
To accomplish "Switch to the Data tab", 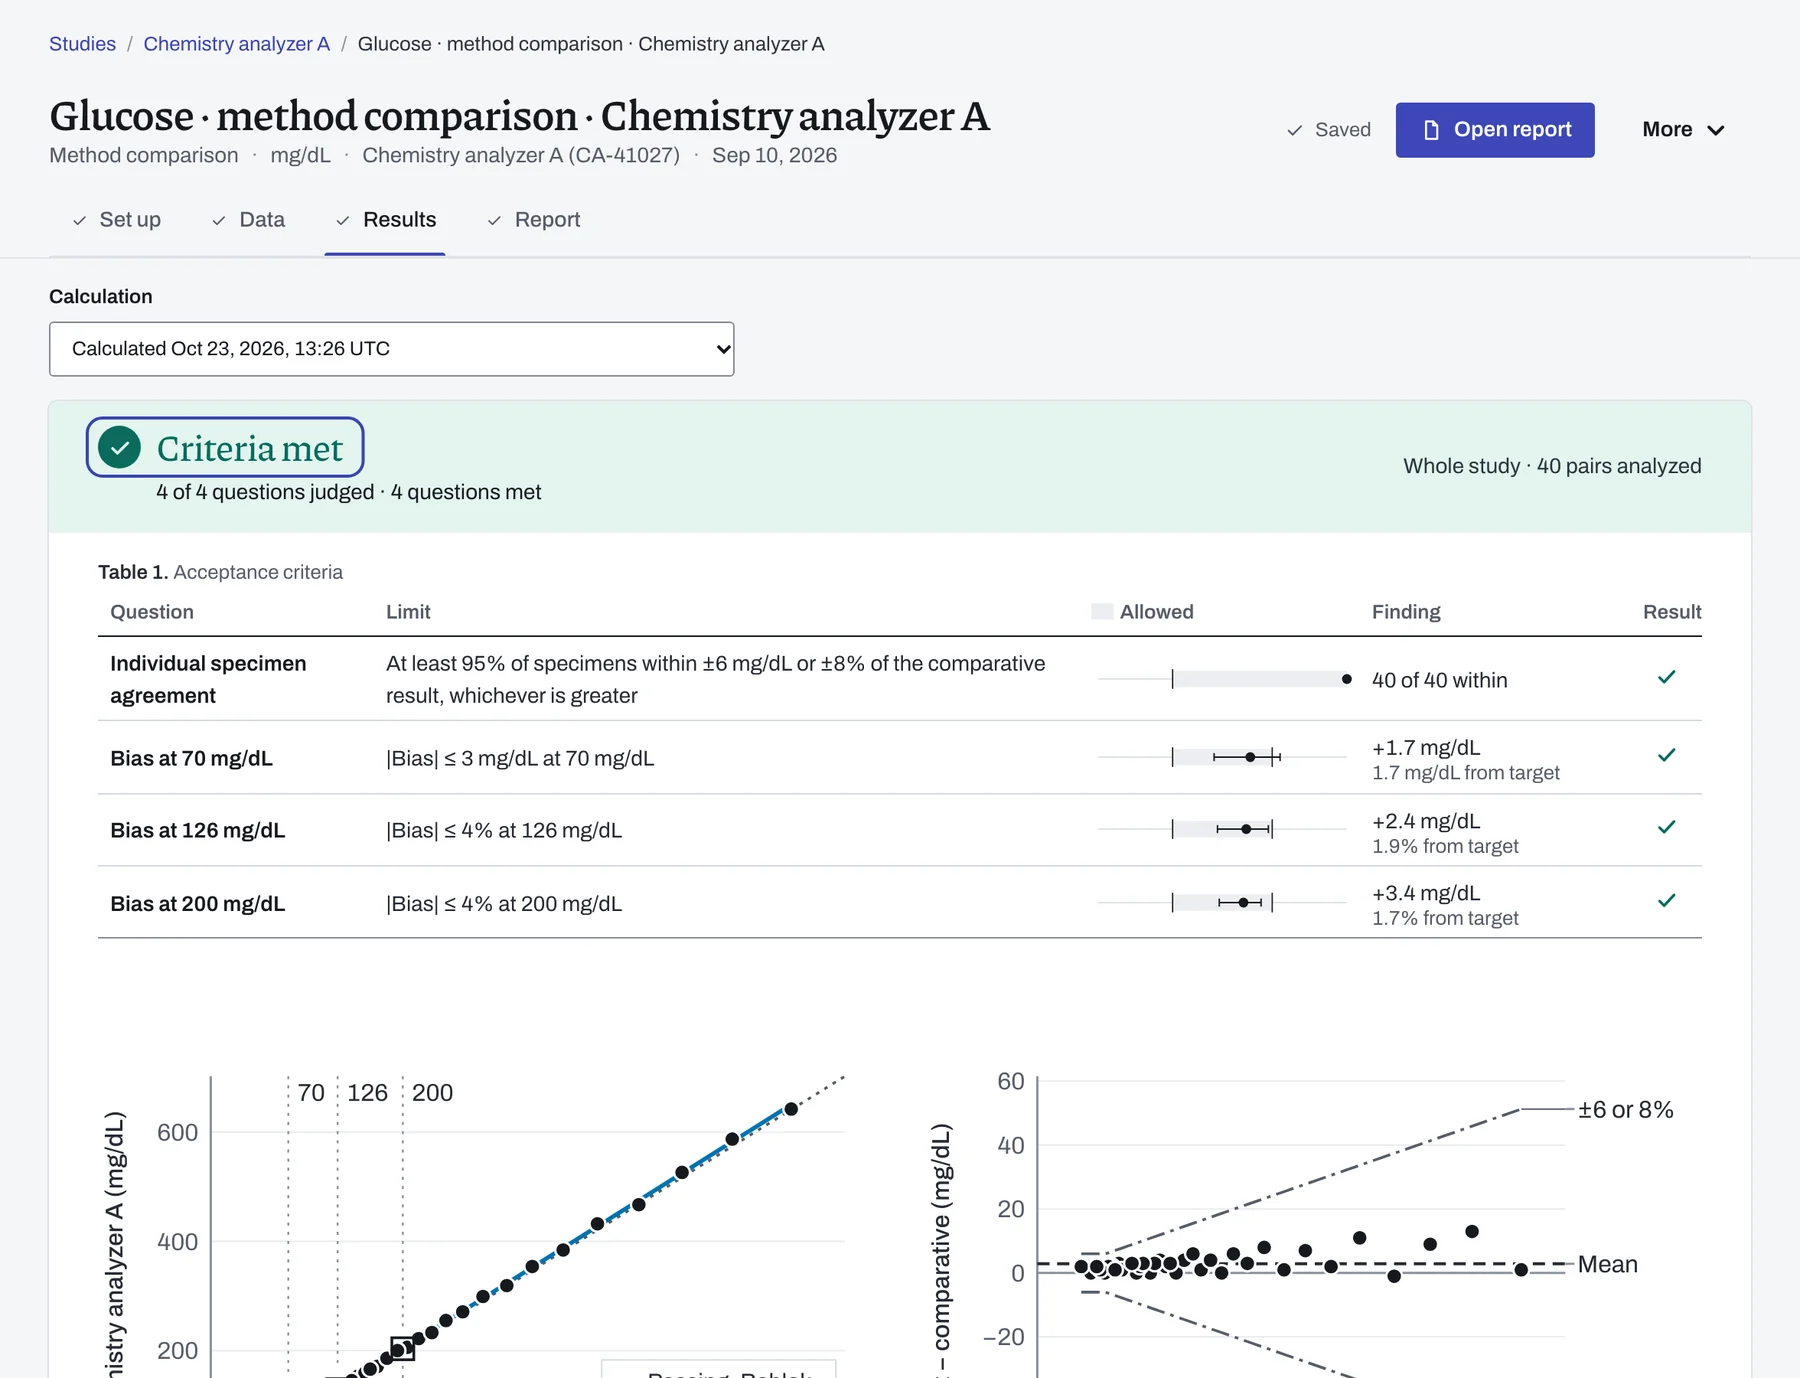I will pos(249,220).
